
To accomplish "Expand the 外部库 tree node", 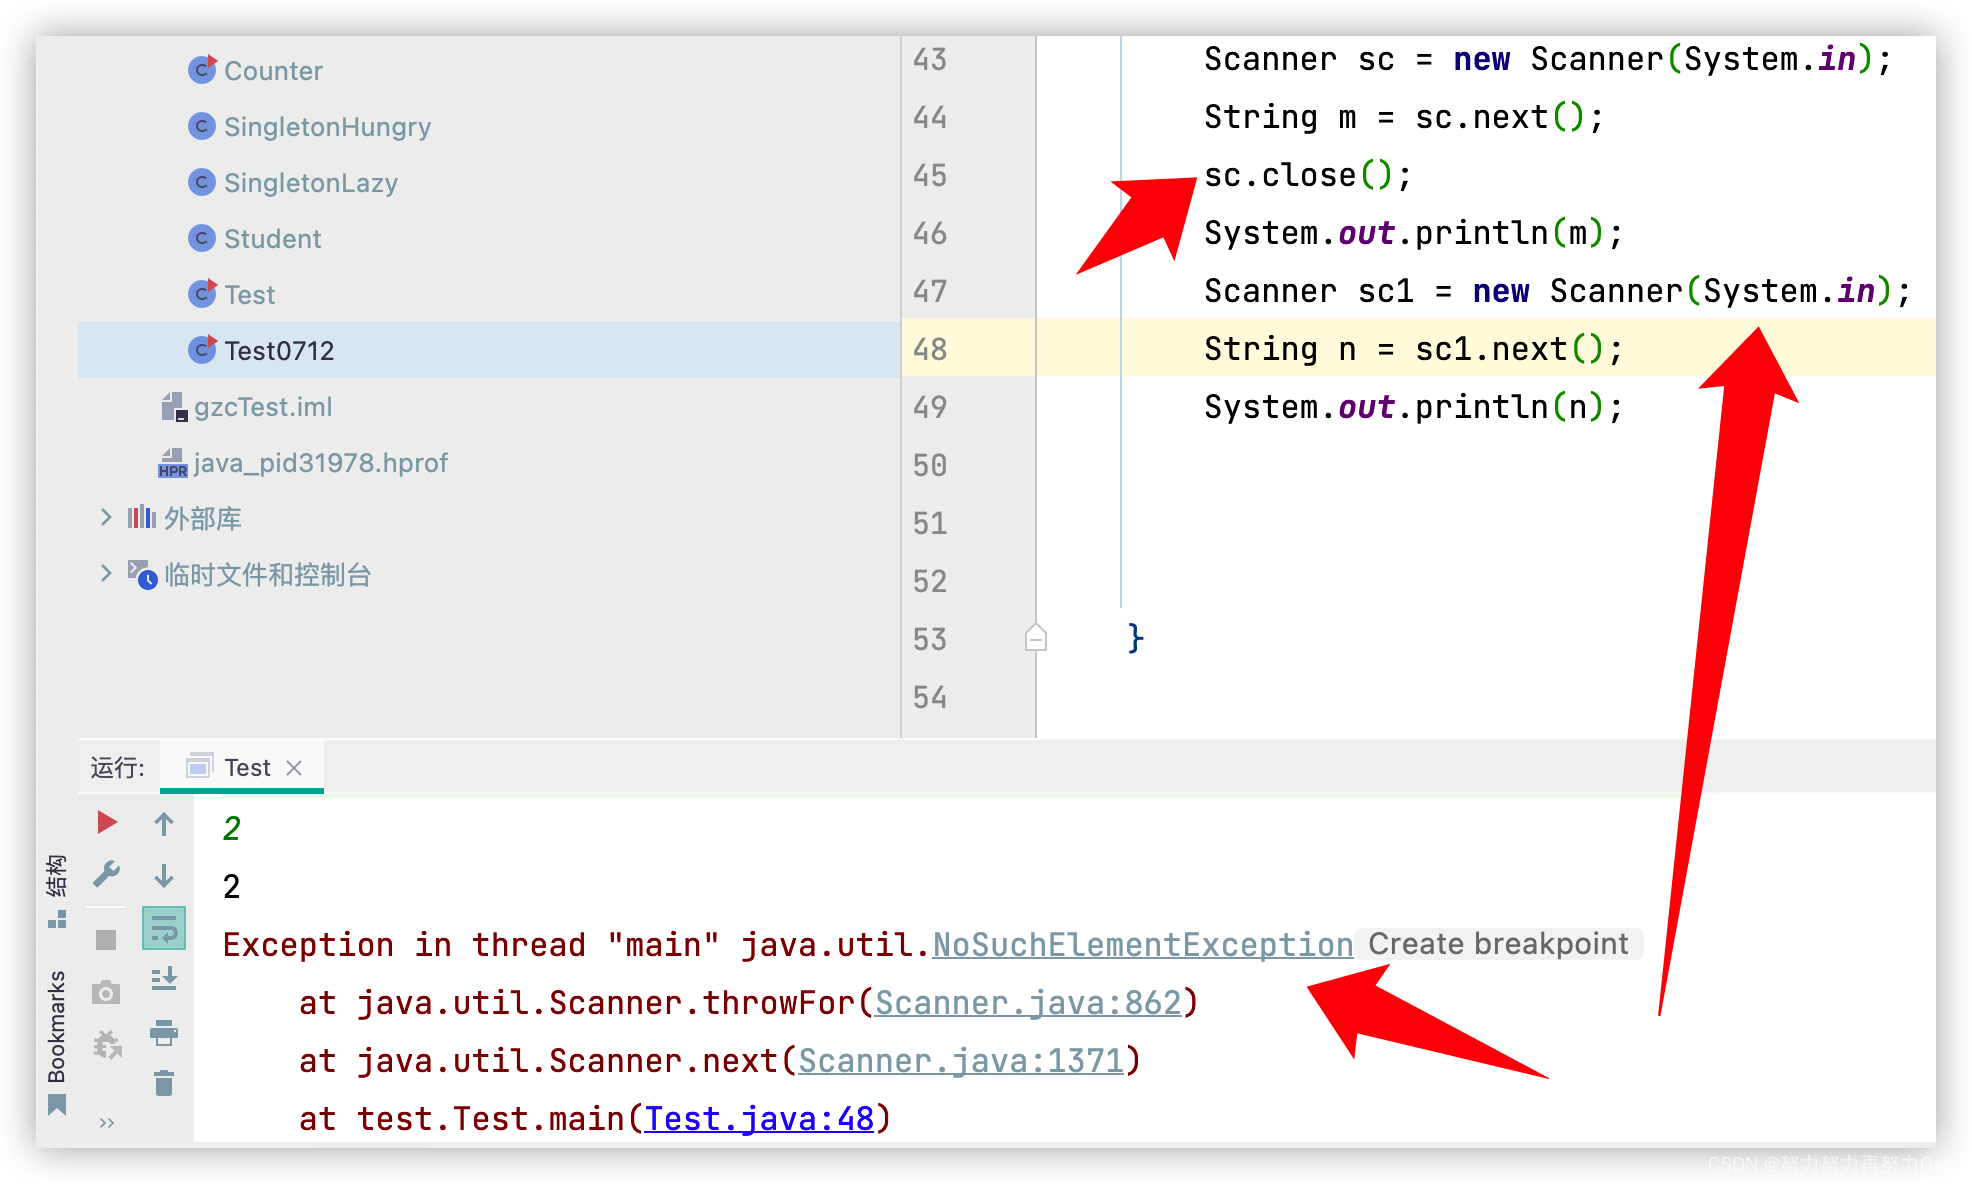I will click(106, 517).
